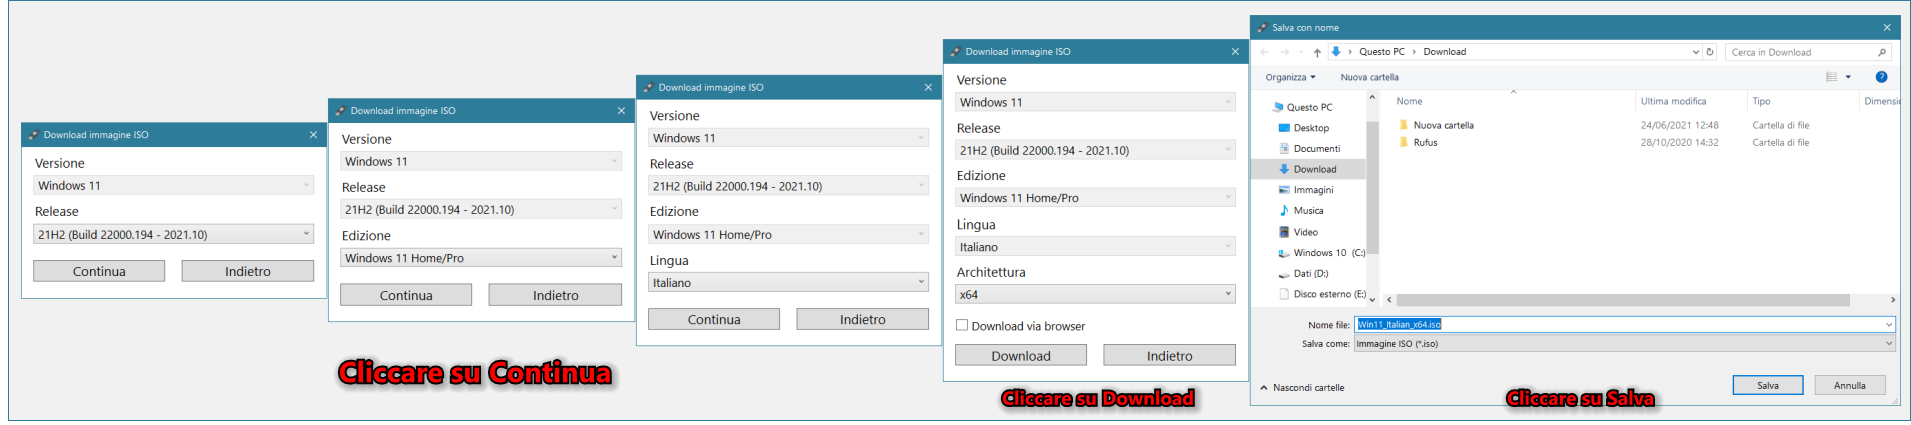Go back using the Save dialog back arrow
Viewport: 1911px width, 425px height.
[x=1265, y=52]
